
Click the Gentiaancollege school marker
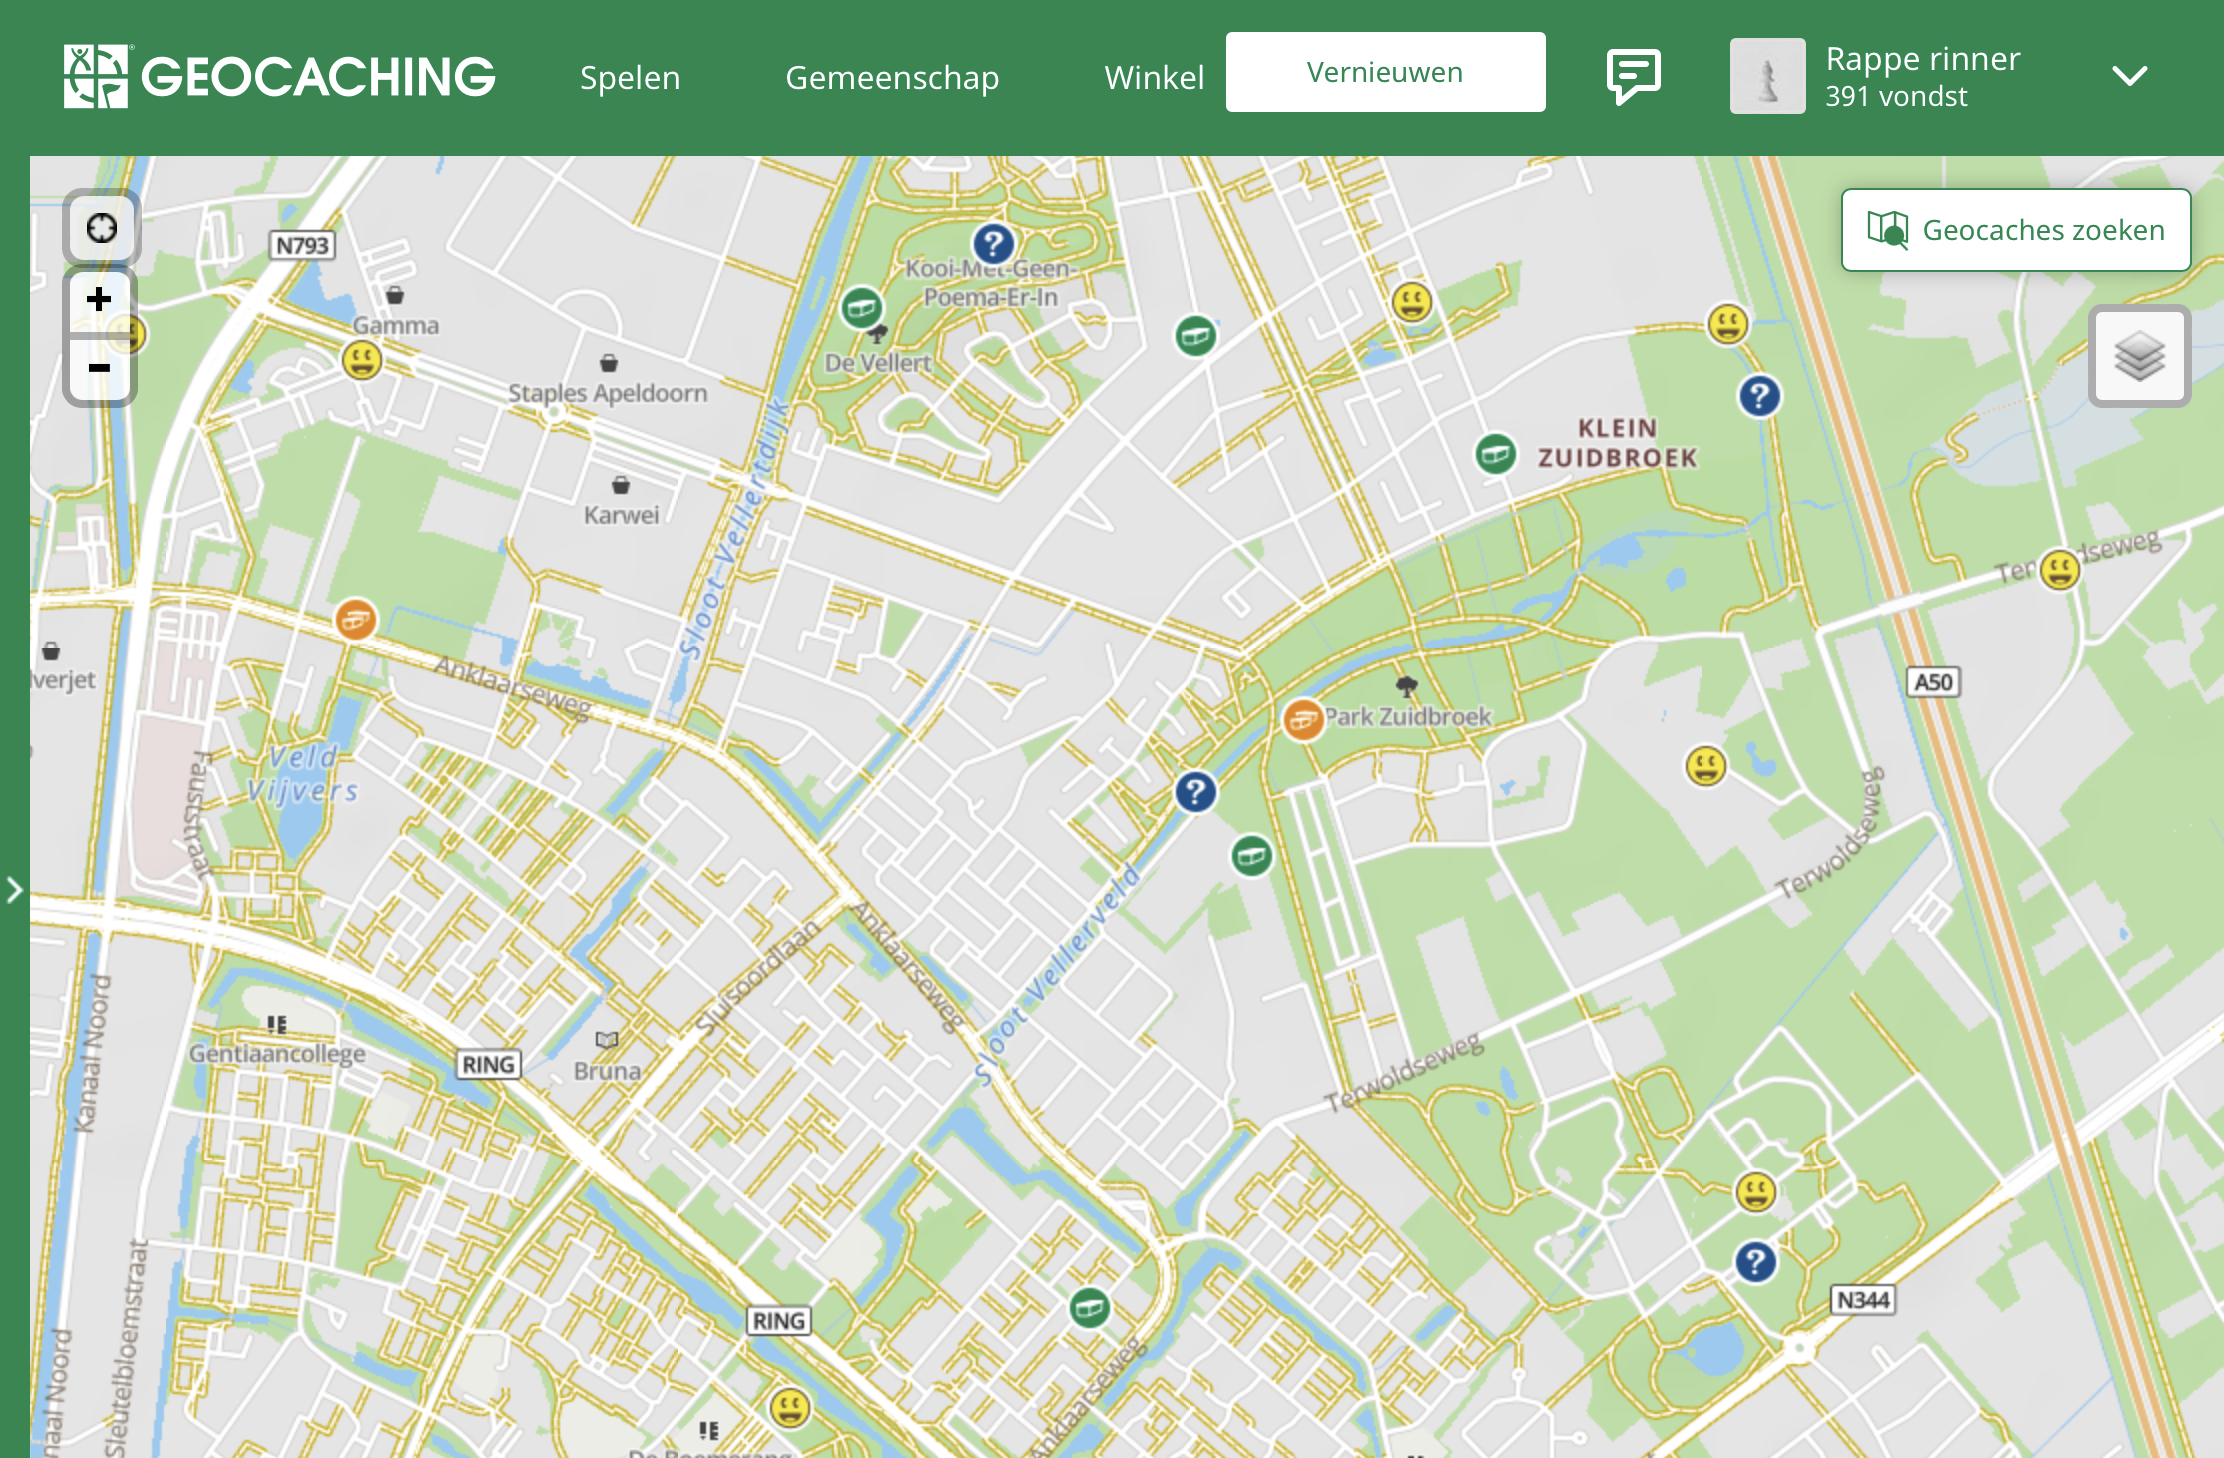click(x=277, y=1024)
